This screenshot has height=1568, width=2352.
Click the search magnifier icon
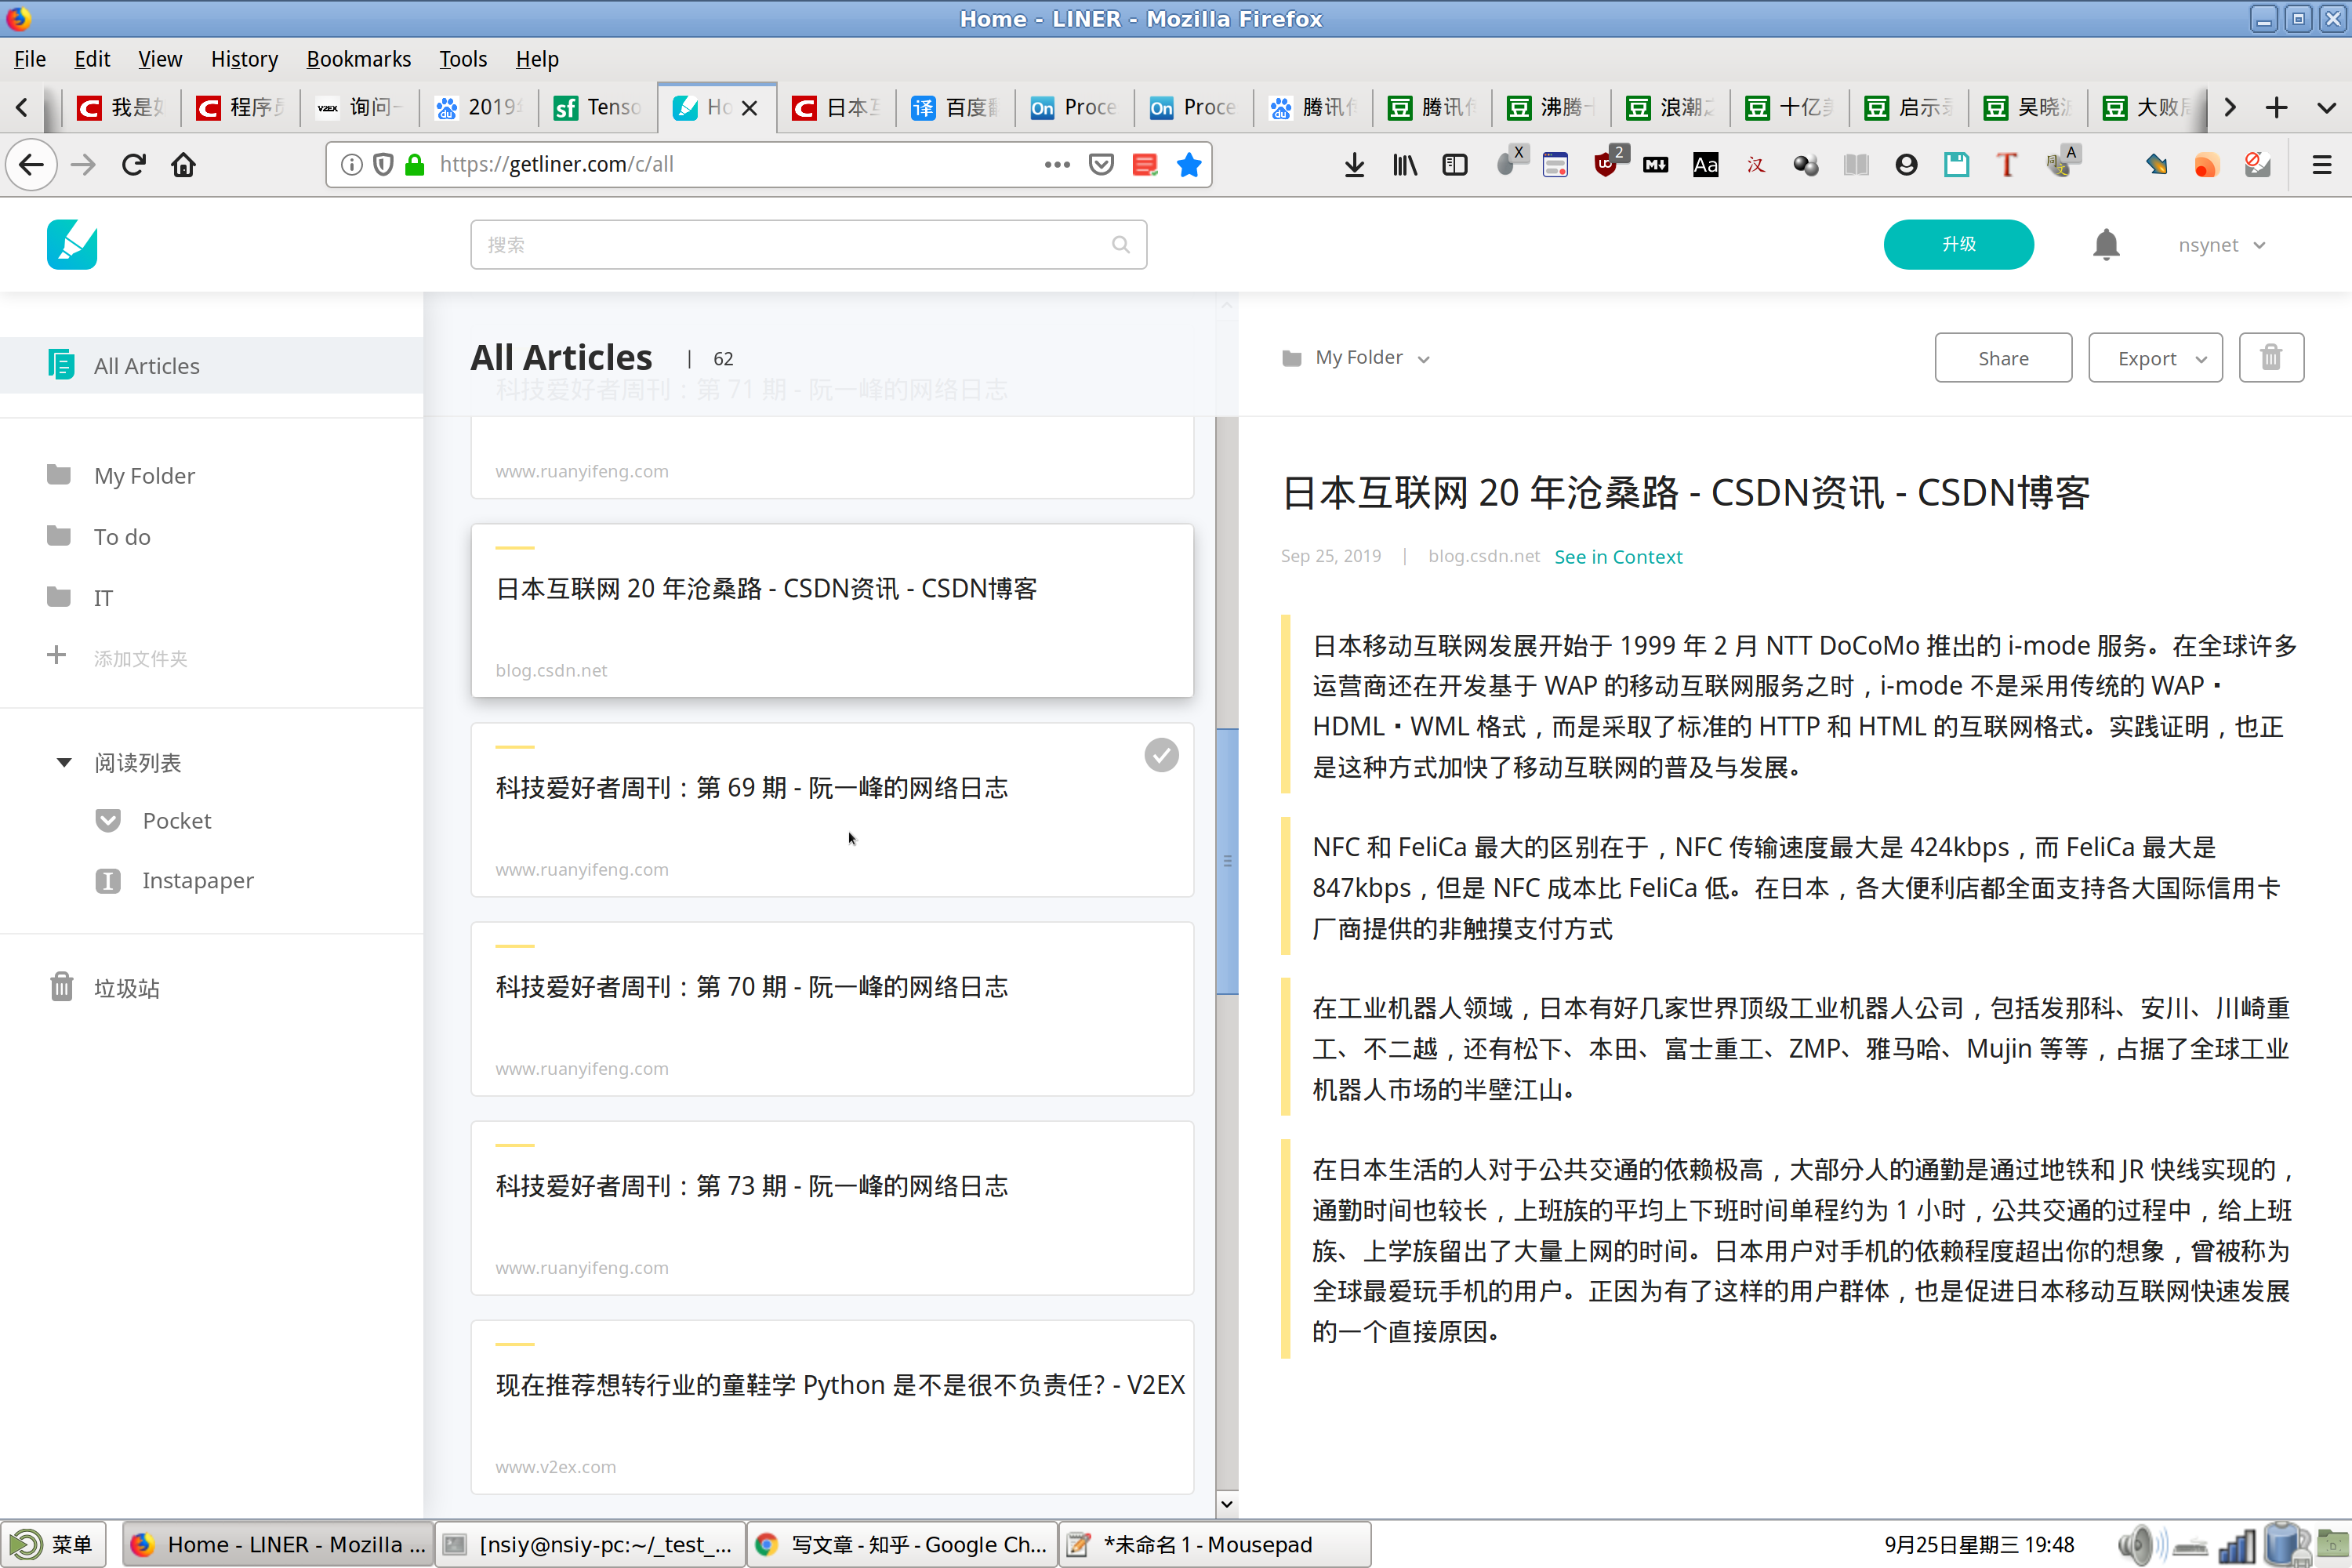1123,243
